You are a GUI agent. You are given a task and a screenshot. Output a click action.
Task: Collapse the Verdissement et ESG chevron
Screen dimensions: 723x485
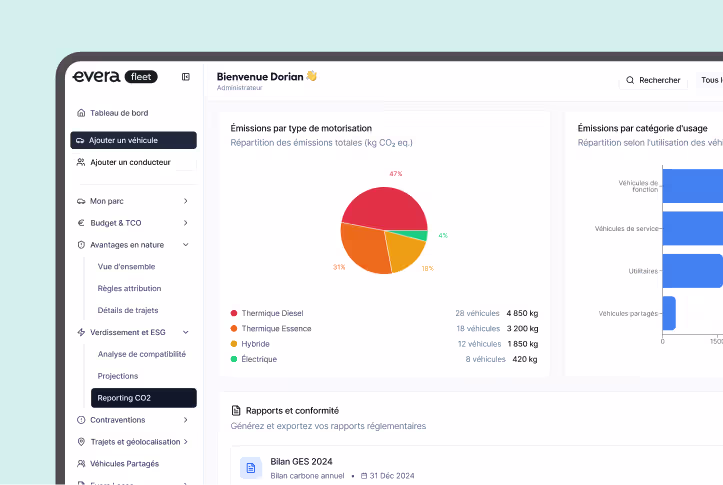(x=185, y=332)
